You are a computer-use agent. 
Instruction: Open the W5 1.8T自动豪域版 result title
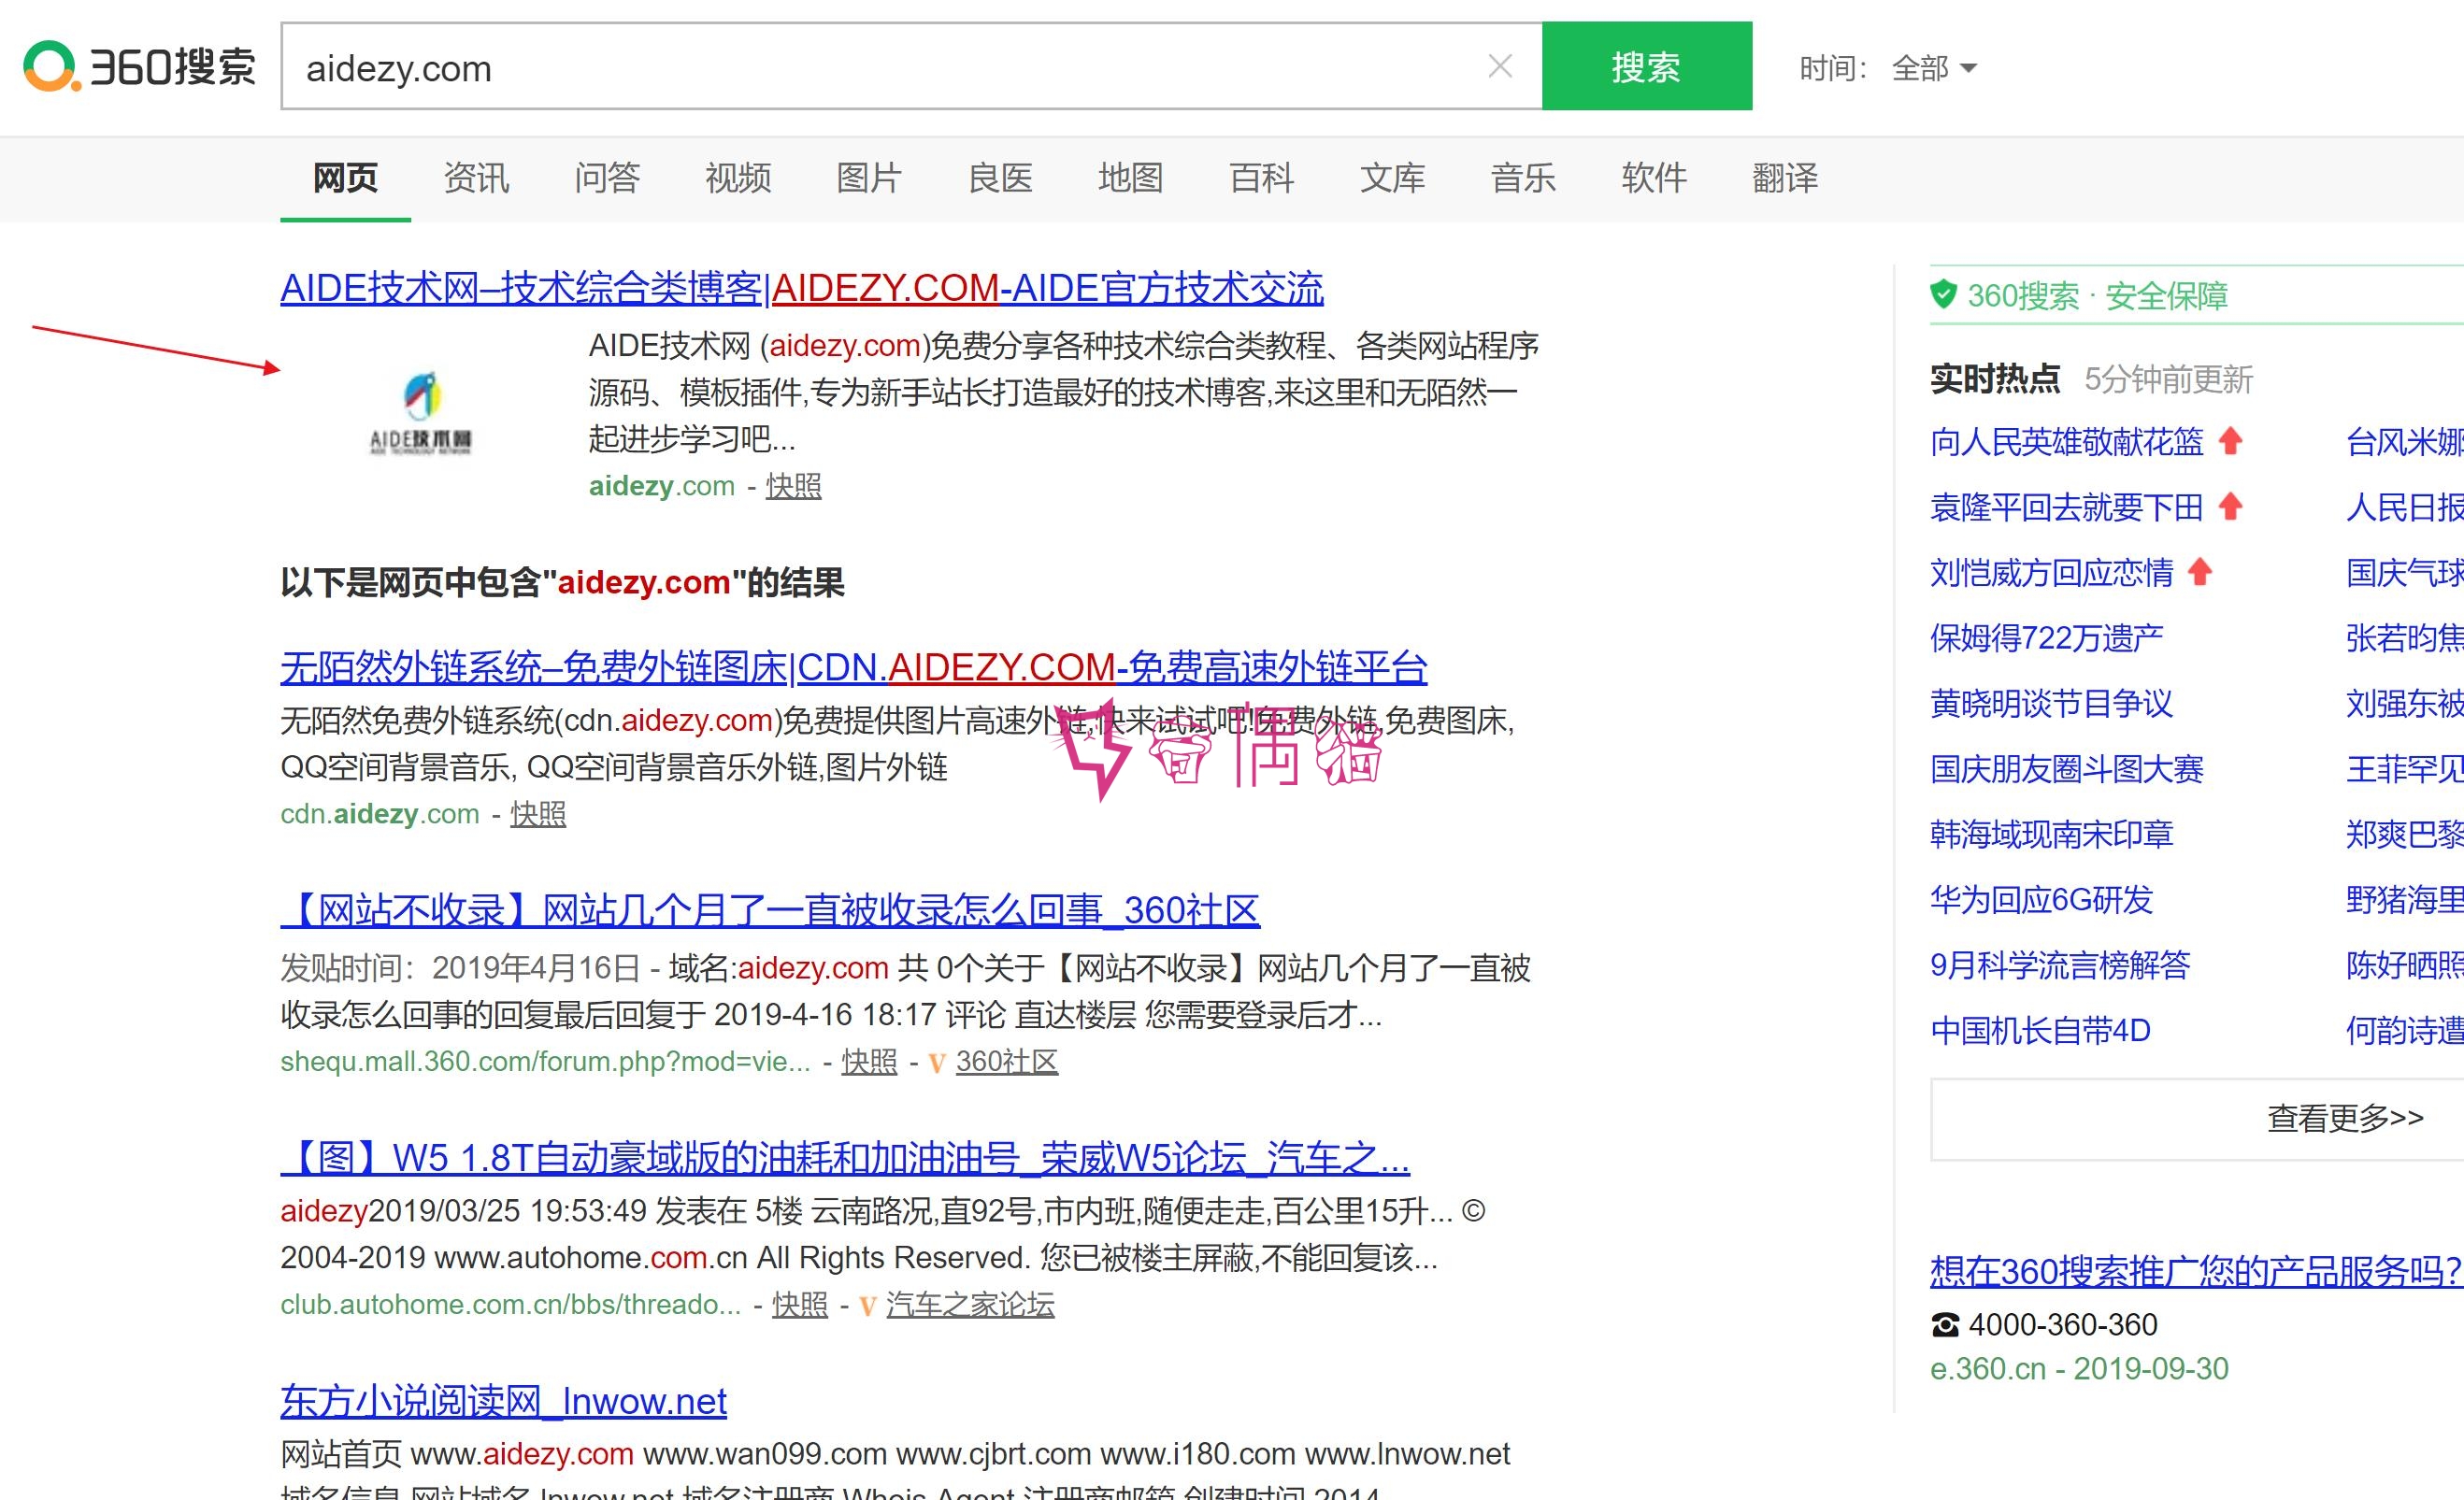click(845, 1158)
